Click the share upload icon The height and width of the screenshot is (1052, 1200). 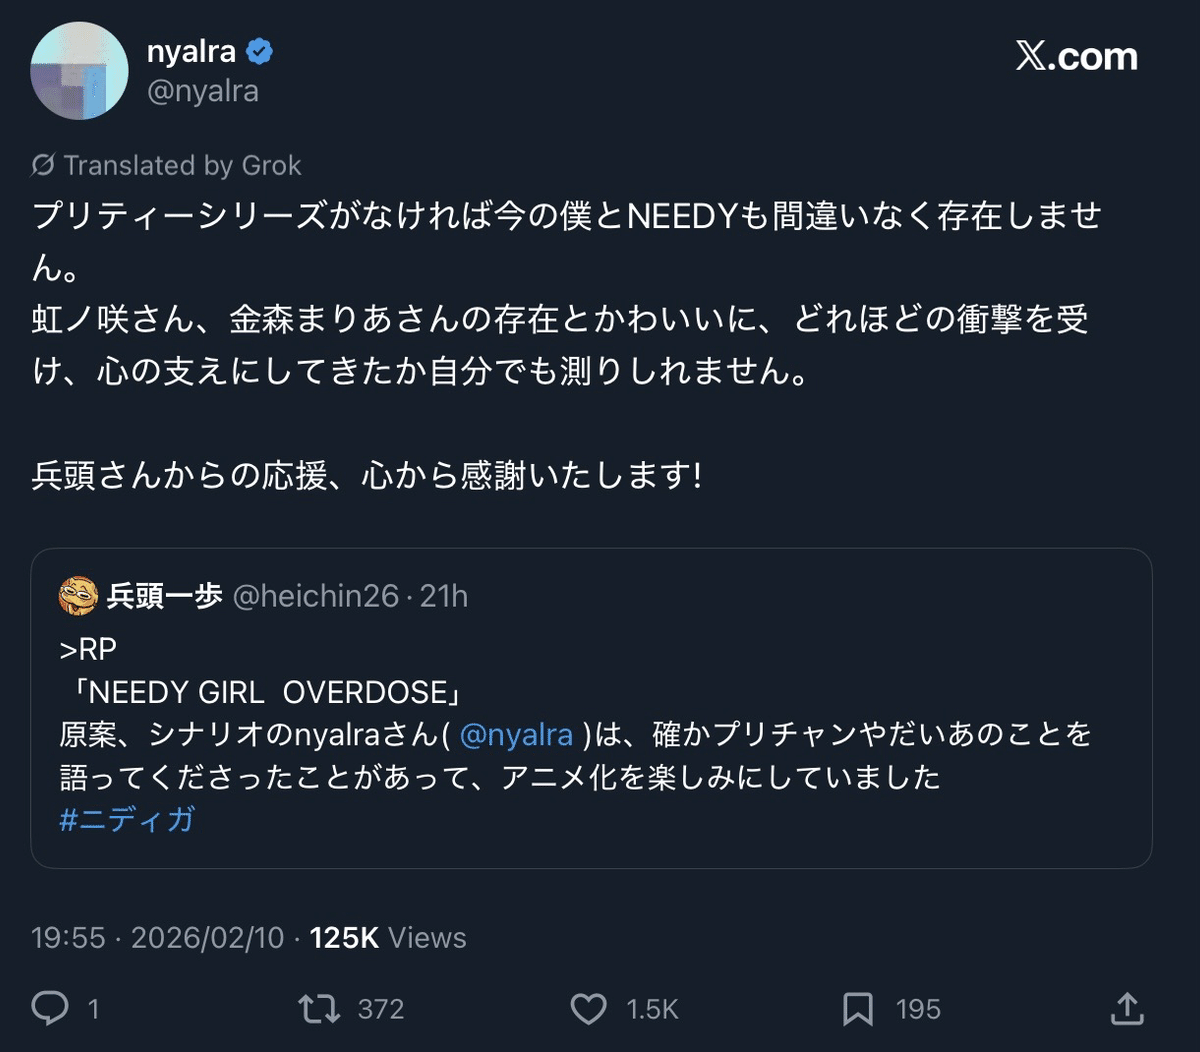pos(1127,1008)
